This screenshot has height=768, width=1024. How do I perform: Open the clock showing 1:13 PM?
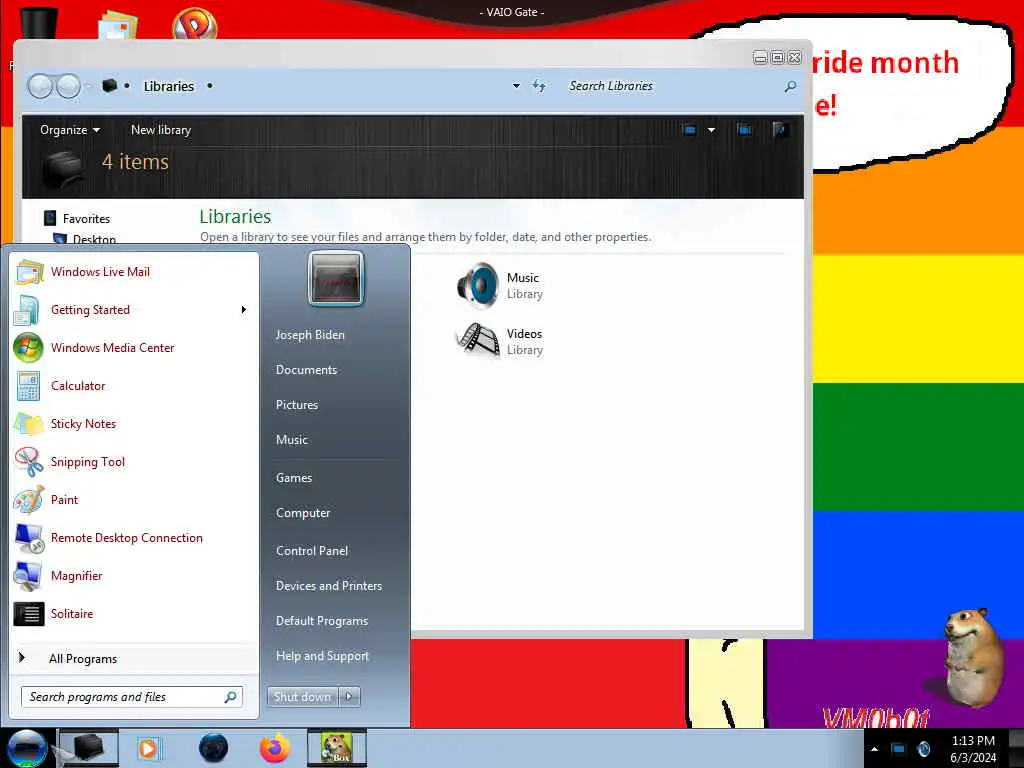(x=973, y=749)
